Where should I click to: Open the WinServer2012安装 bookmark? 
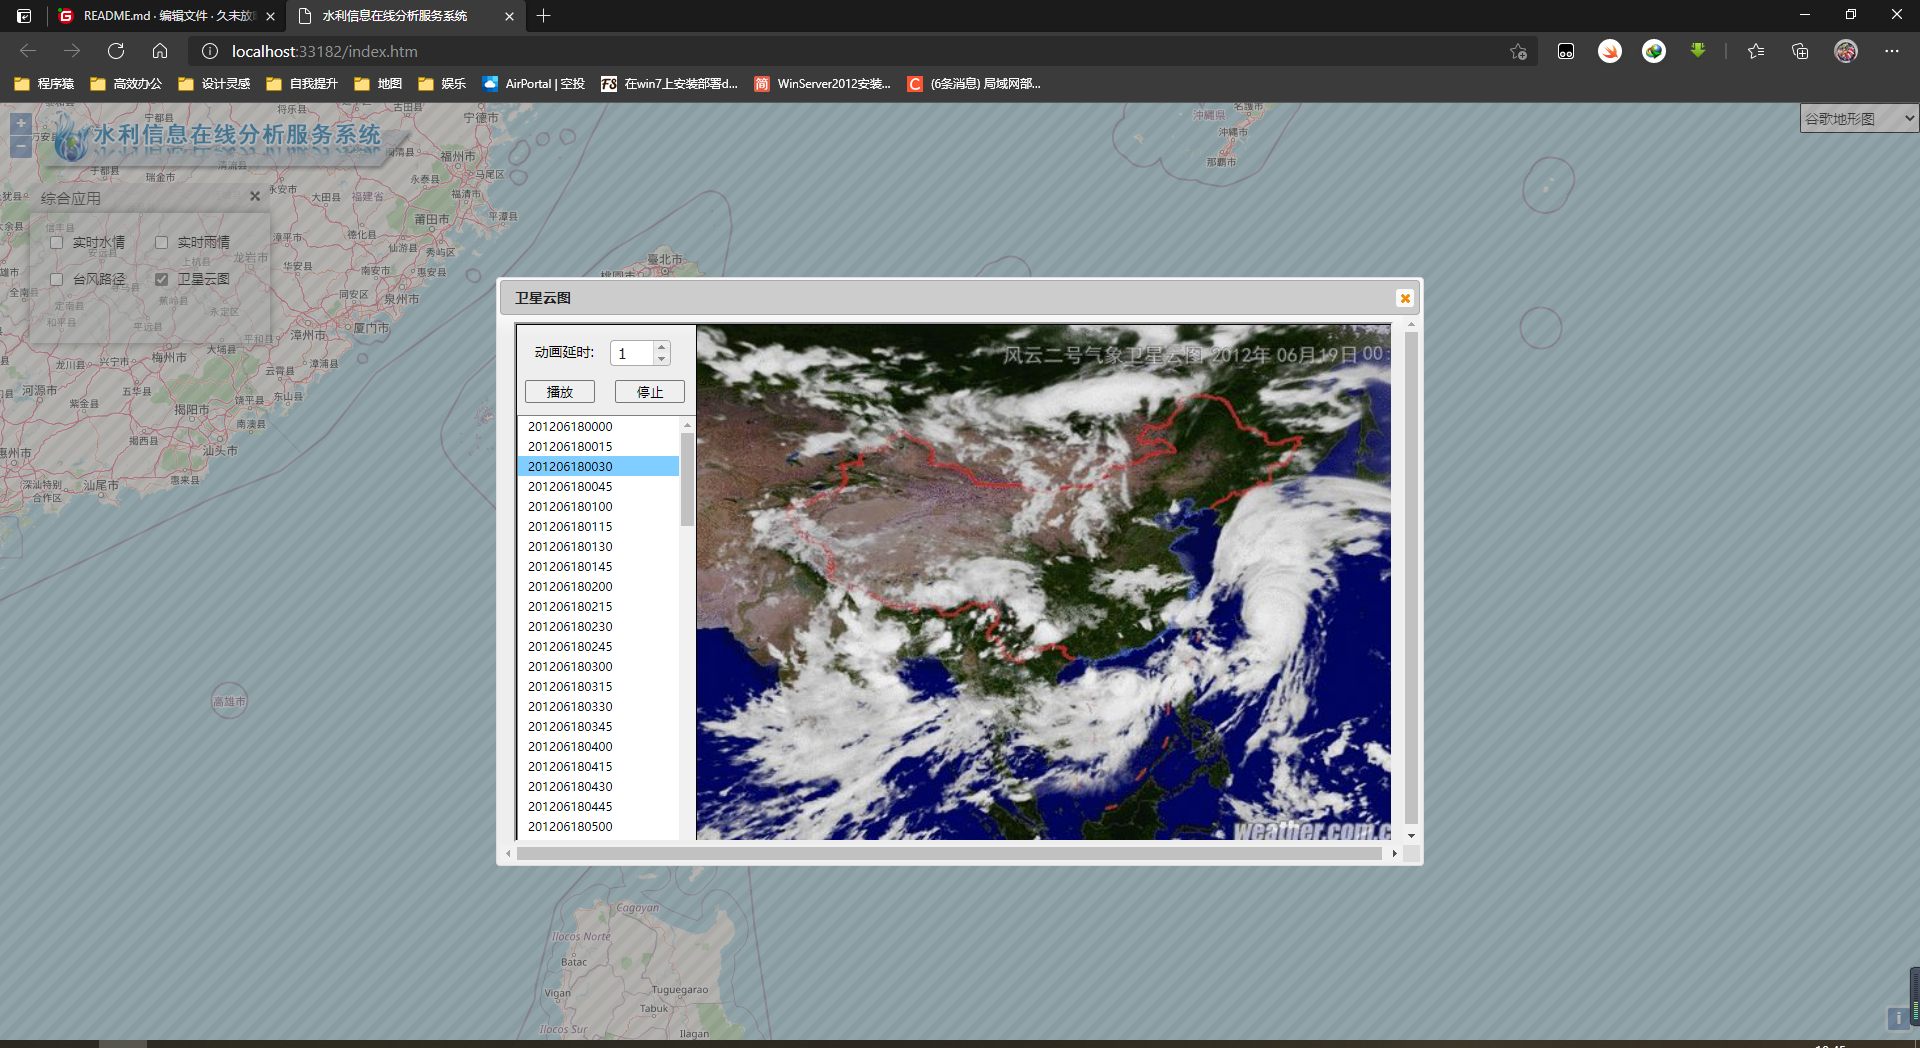(x=822, y=84)
